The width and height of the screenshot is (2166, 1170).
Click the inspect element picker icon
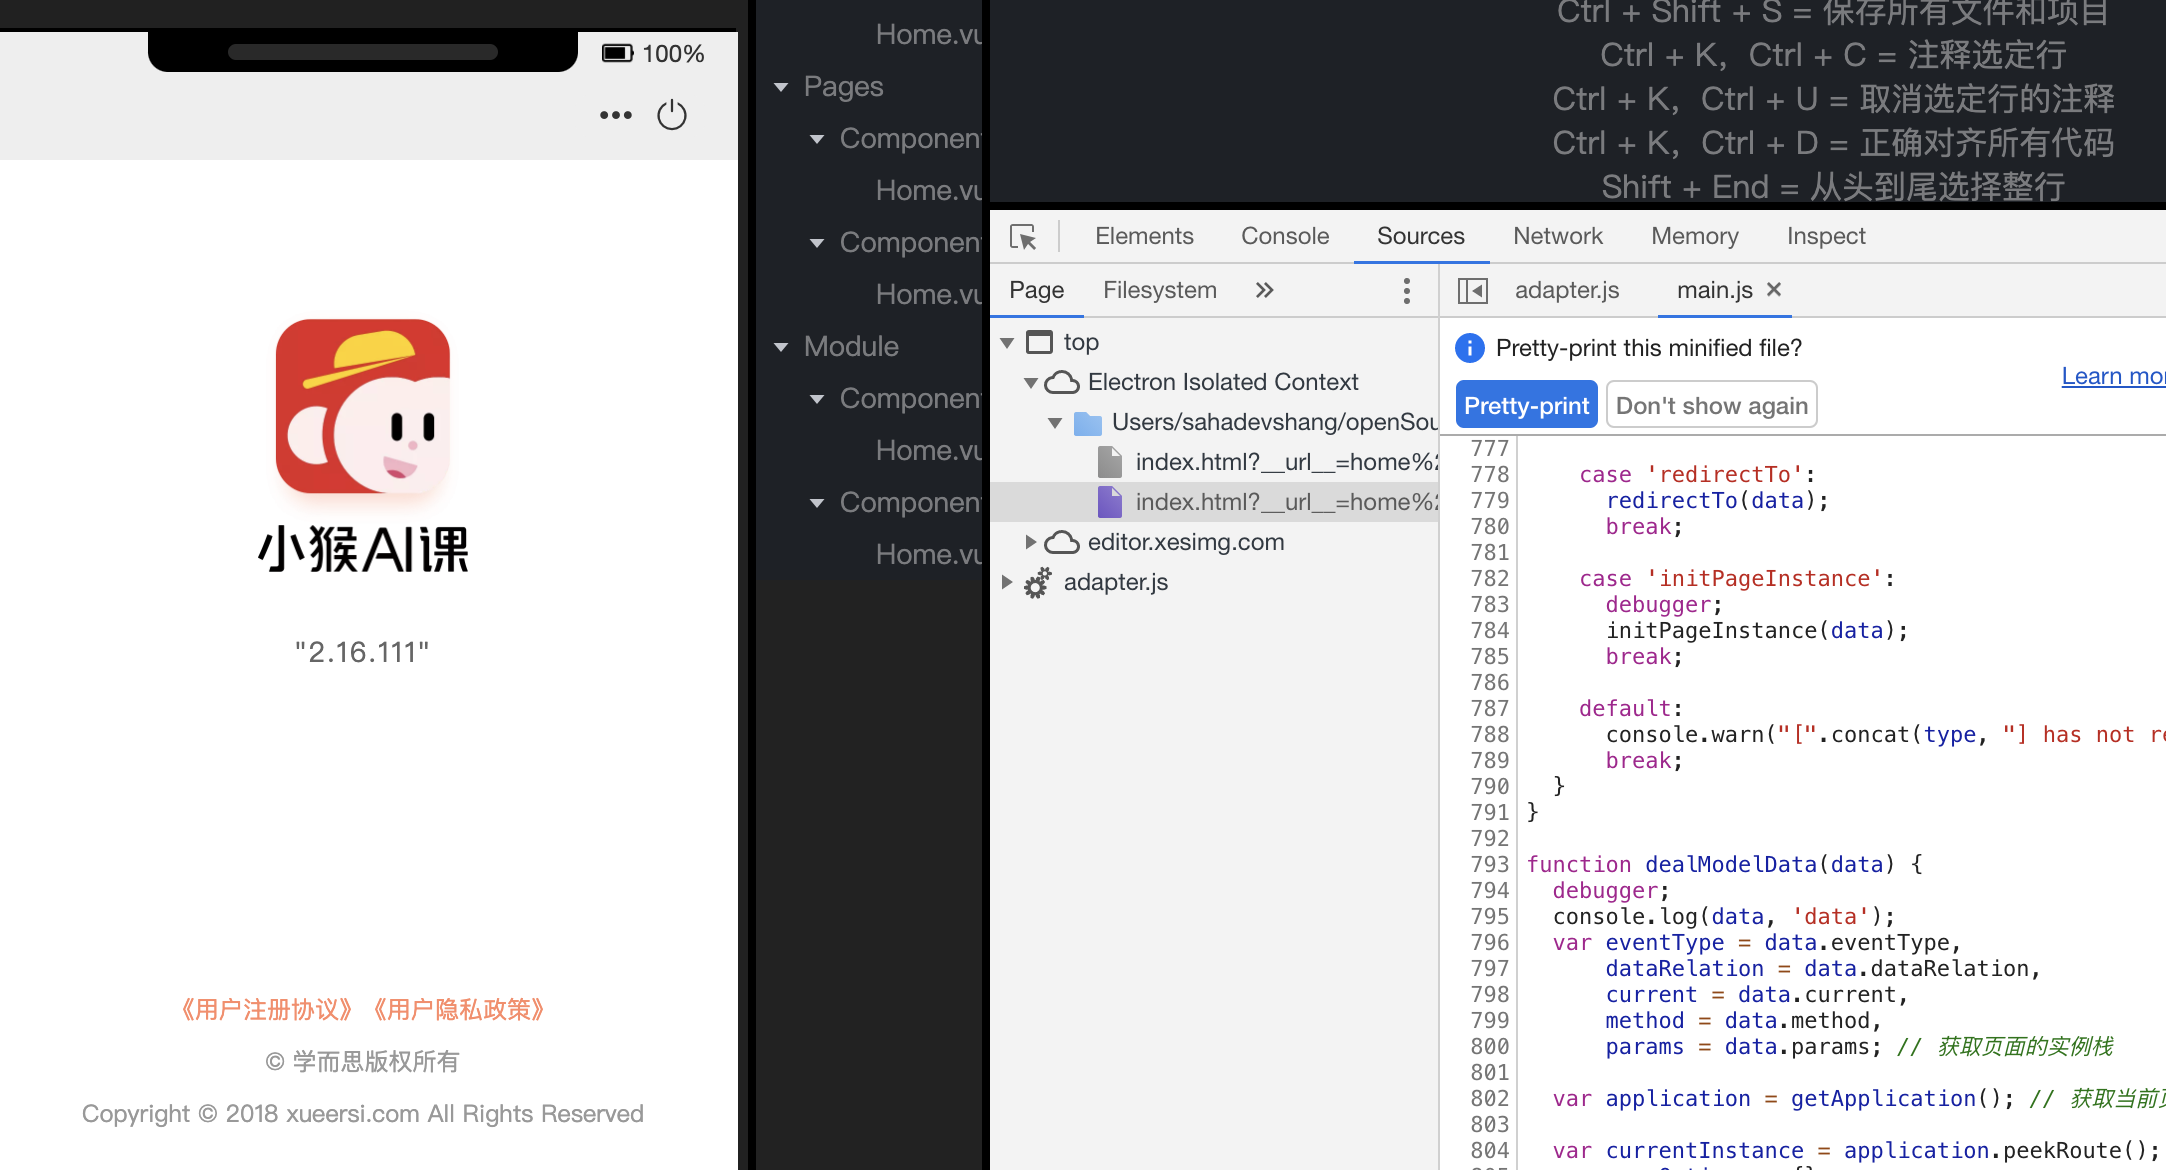tap(1023, 237)
